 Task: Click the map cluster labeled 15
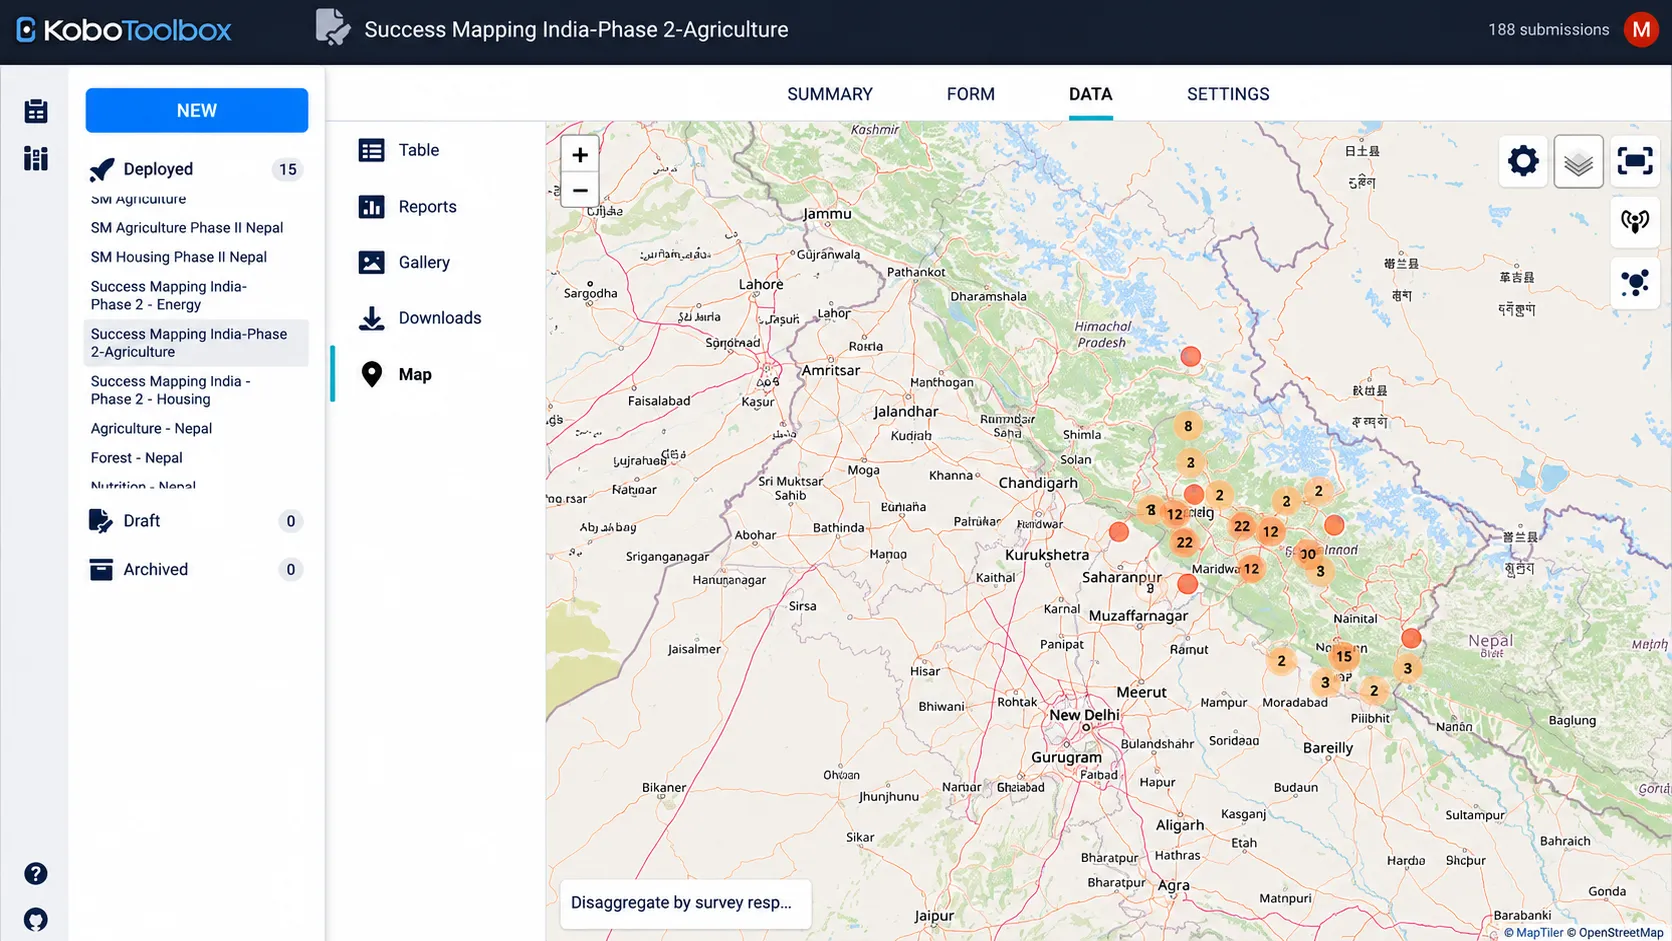coord(1344,656)
